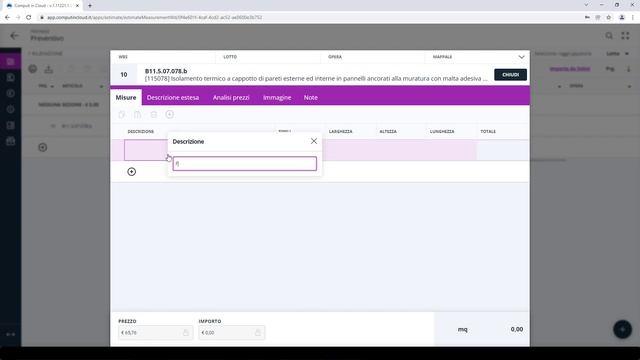The image size is (640, 360).
Task: Click the add circle in background list
Action: tap(42, 147)
